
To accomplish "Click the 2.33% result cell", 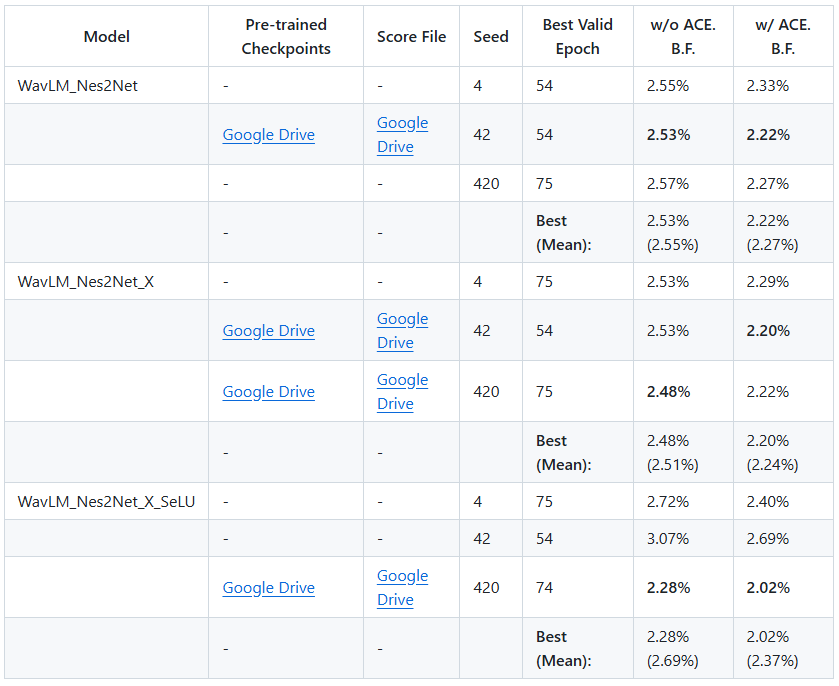I will coord(767,86).
